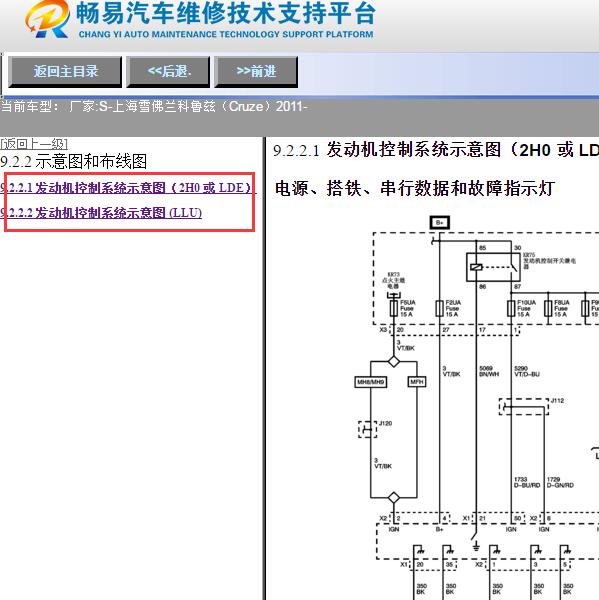
Task: Go back with the <<后退 button
Action: 168,72
